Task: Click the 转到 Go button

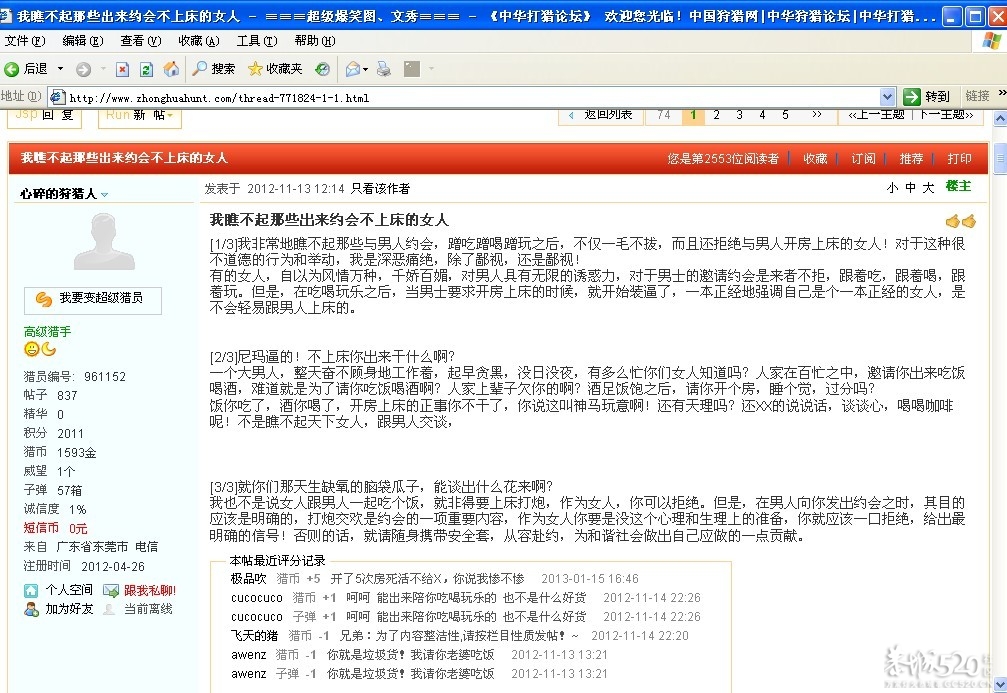Action: point(927,97)
